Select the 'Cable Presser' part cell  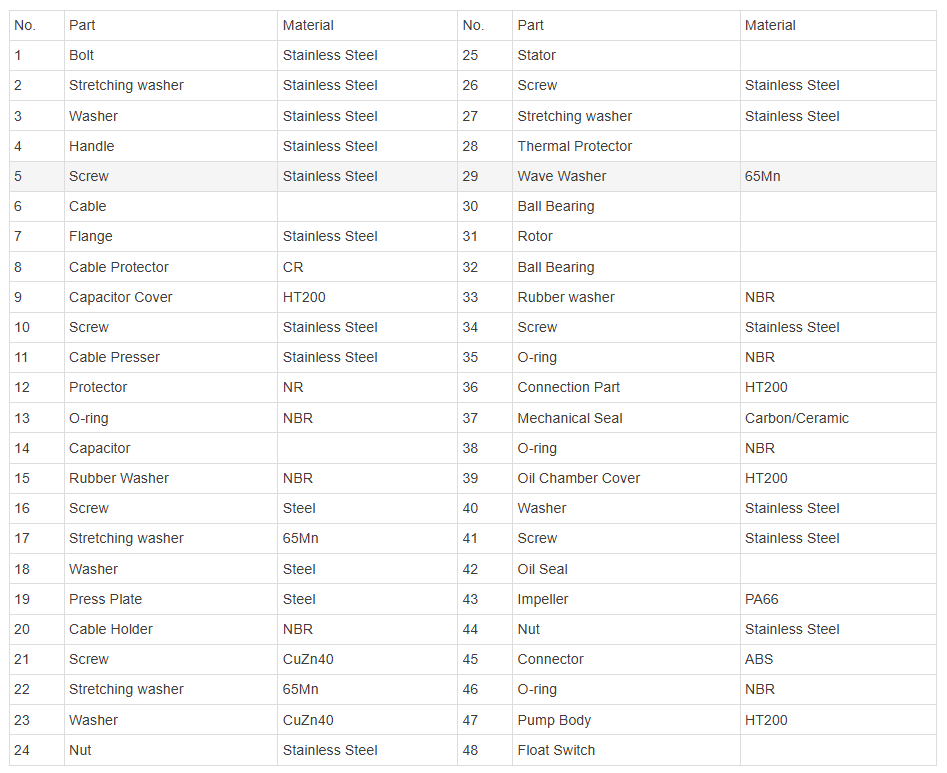pyautogui.click(x=171, y=358)
